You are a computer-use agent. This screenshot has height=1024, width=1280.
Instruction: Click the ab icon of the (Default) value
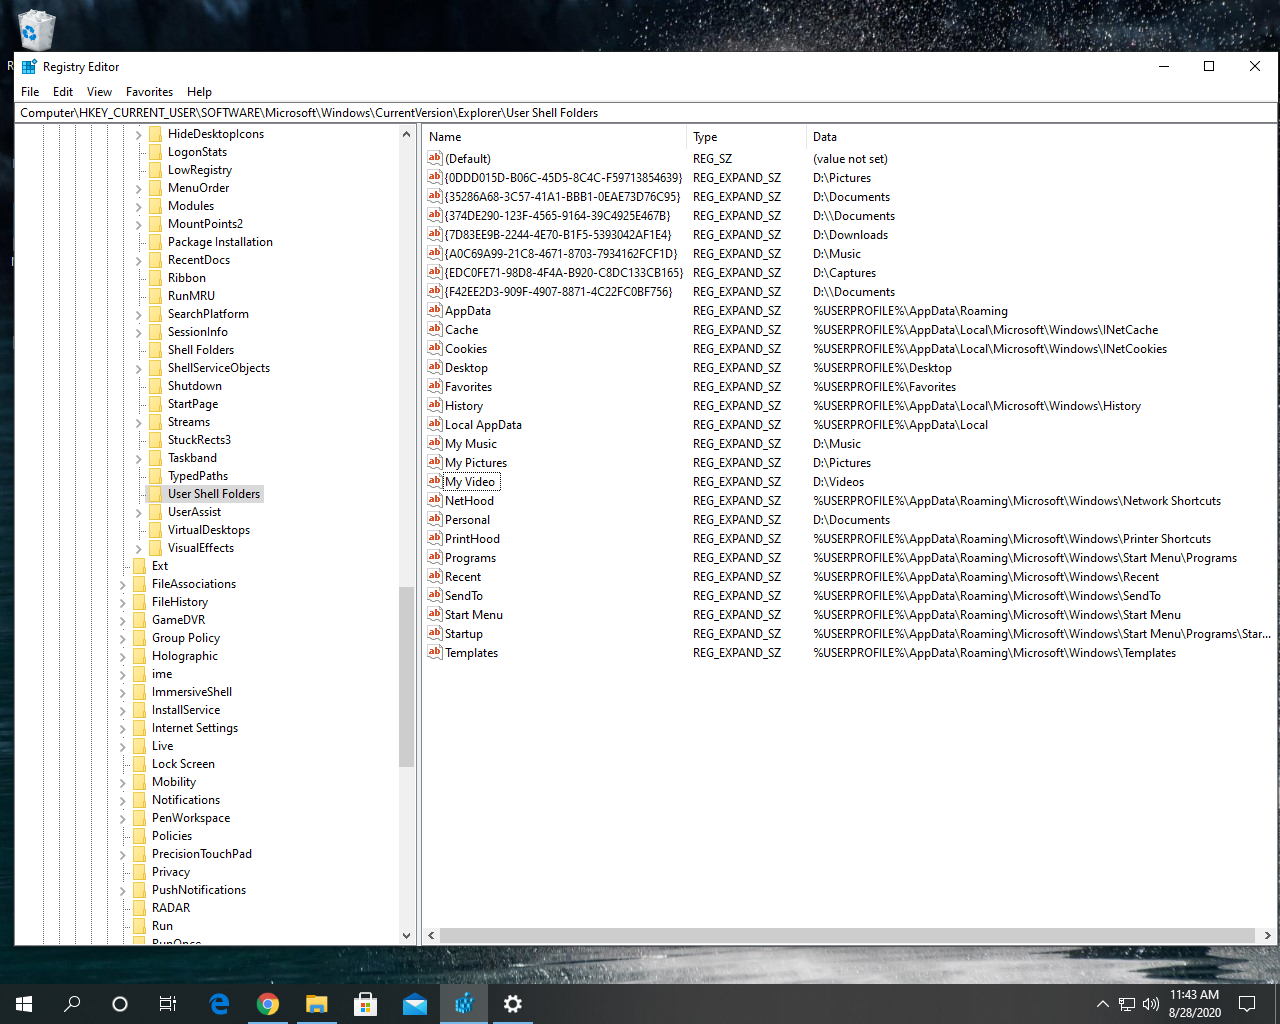(434, 158)
